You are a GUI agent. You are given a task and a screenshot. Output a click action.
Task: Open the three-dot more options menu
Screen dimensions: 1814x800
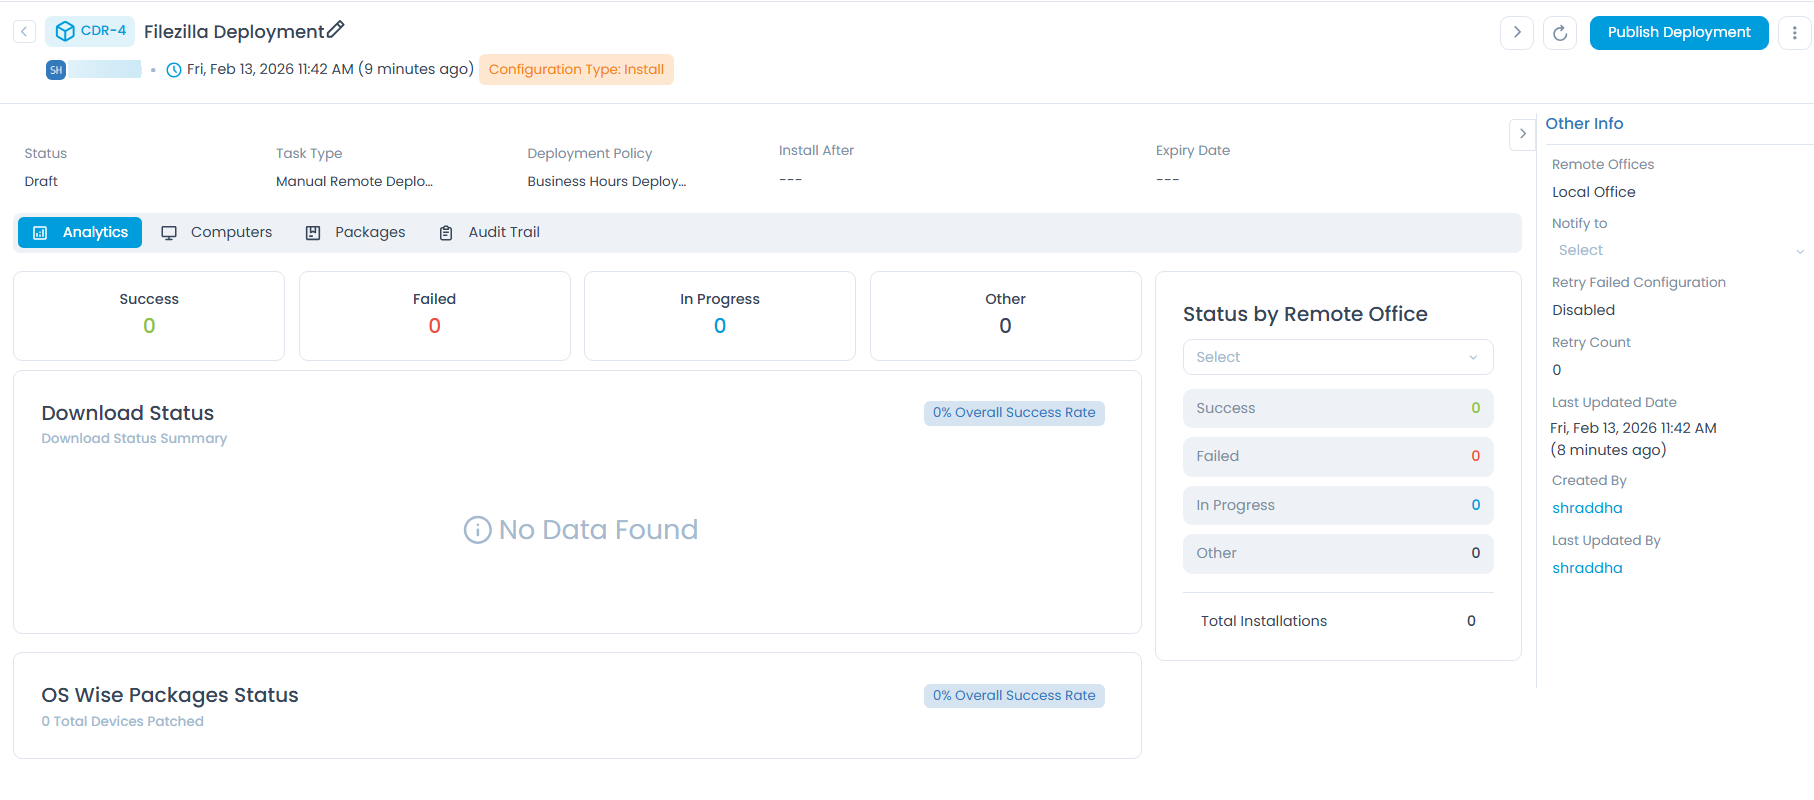point(1794,32)
